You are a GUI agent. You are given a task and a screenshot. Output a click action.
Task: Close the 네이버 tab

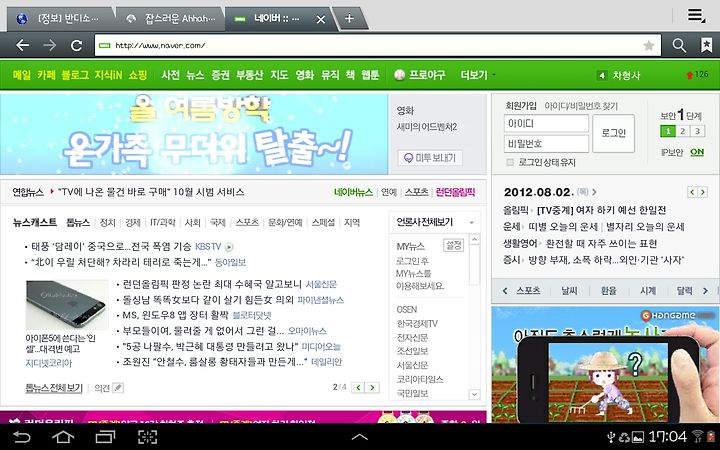321,19
